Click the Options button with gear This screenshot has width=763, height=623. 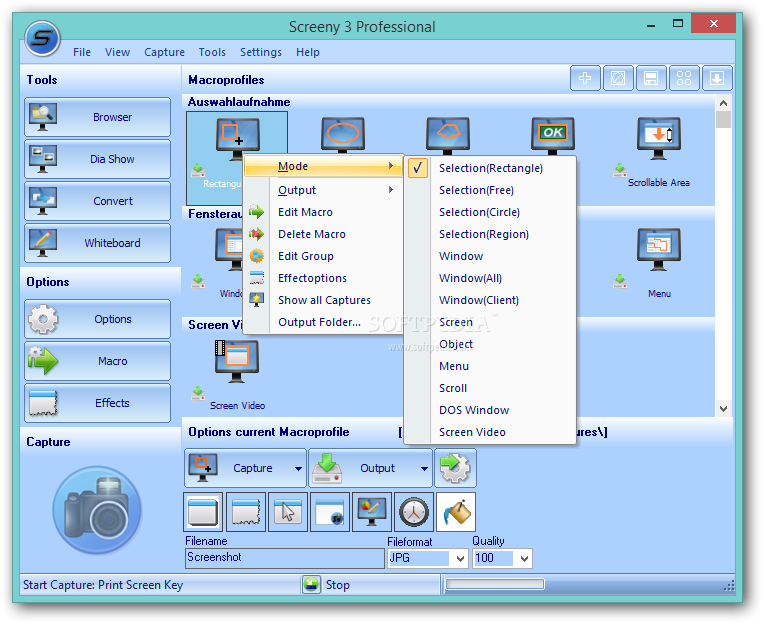[97, 319]
